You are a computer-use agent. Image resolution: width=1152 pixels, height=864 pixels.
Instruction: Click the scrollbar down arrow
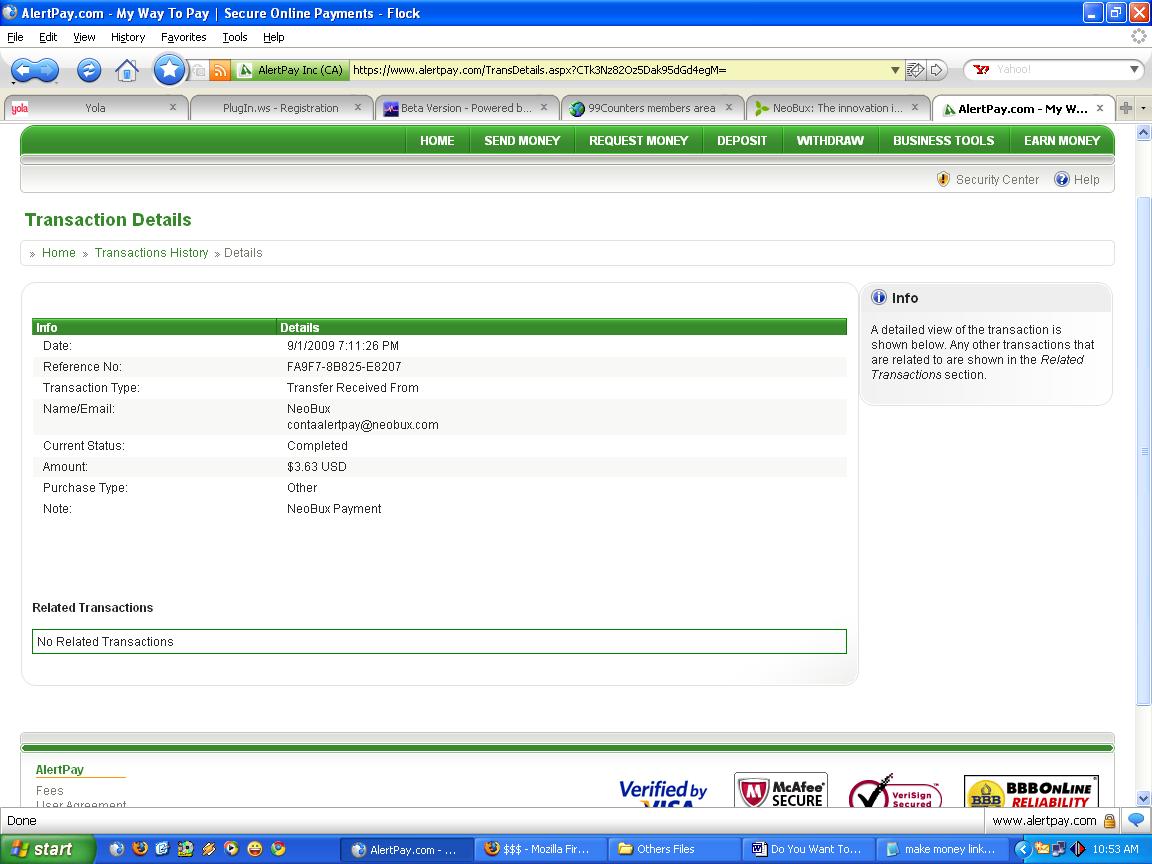[1143, 800]
